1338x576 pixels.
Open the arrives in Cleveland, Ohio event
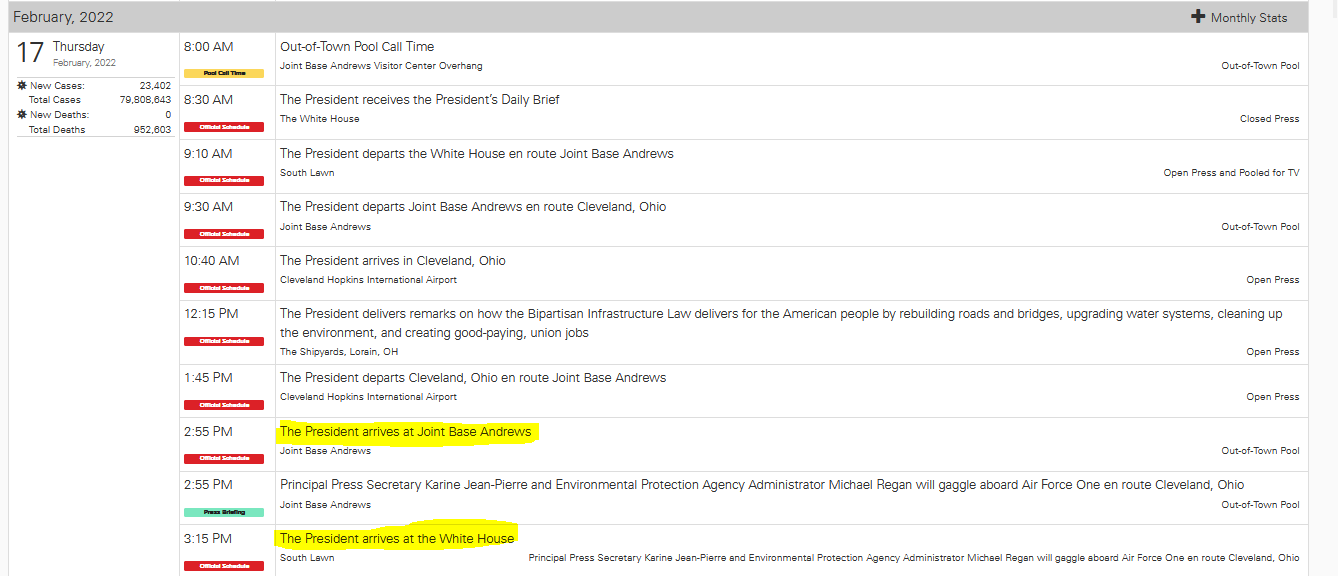(393, 261)
